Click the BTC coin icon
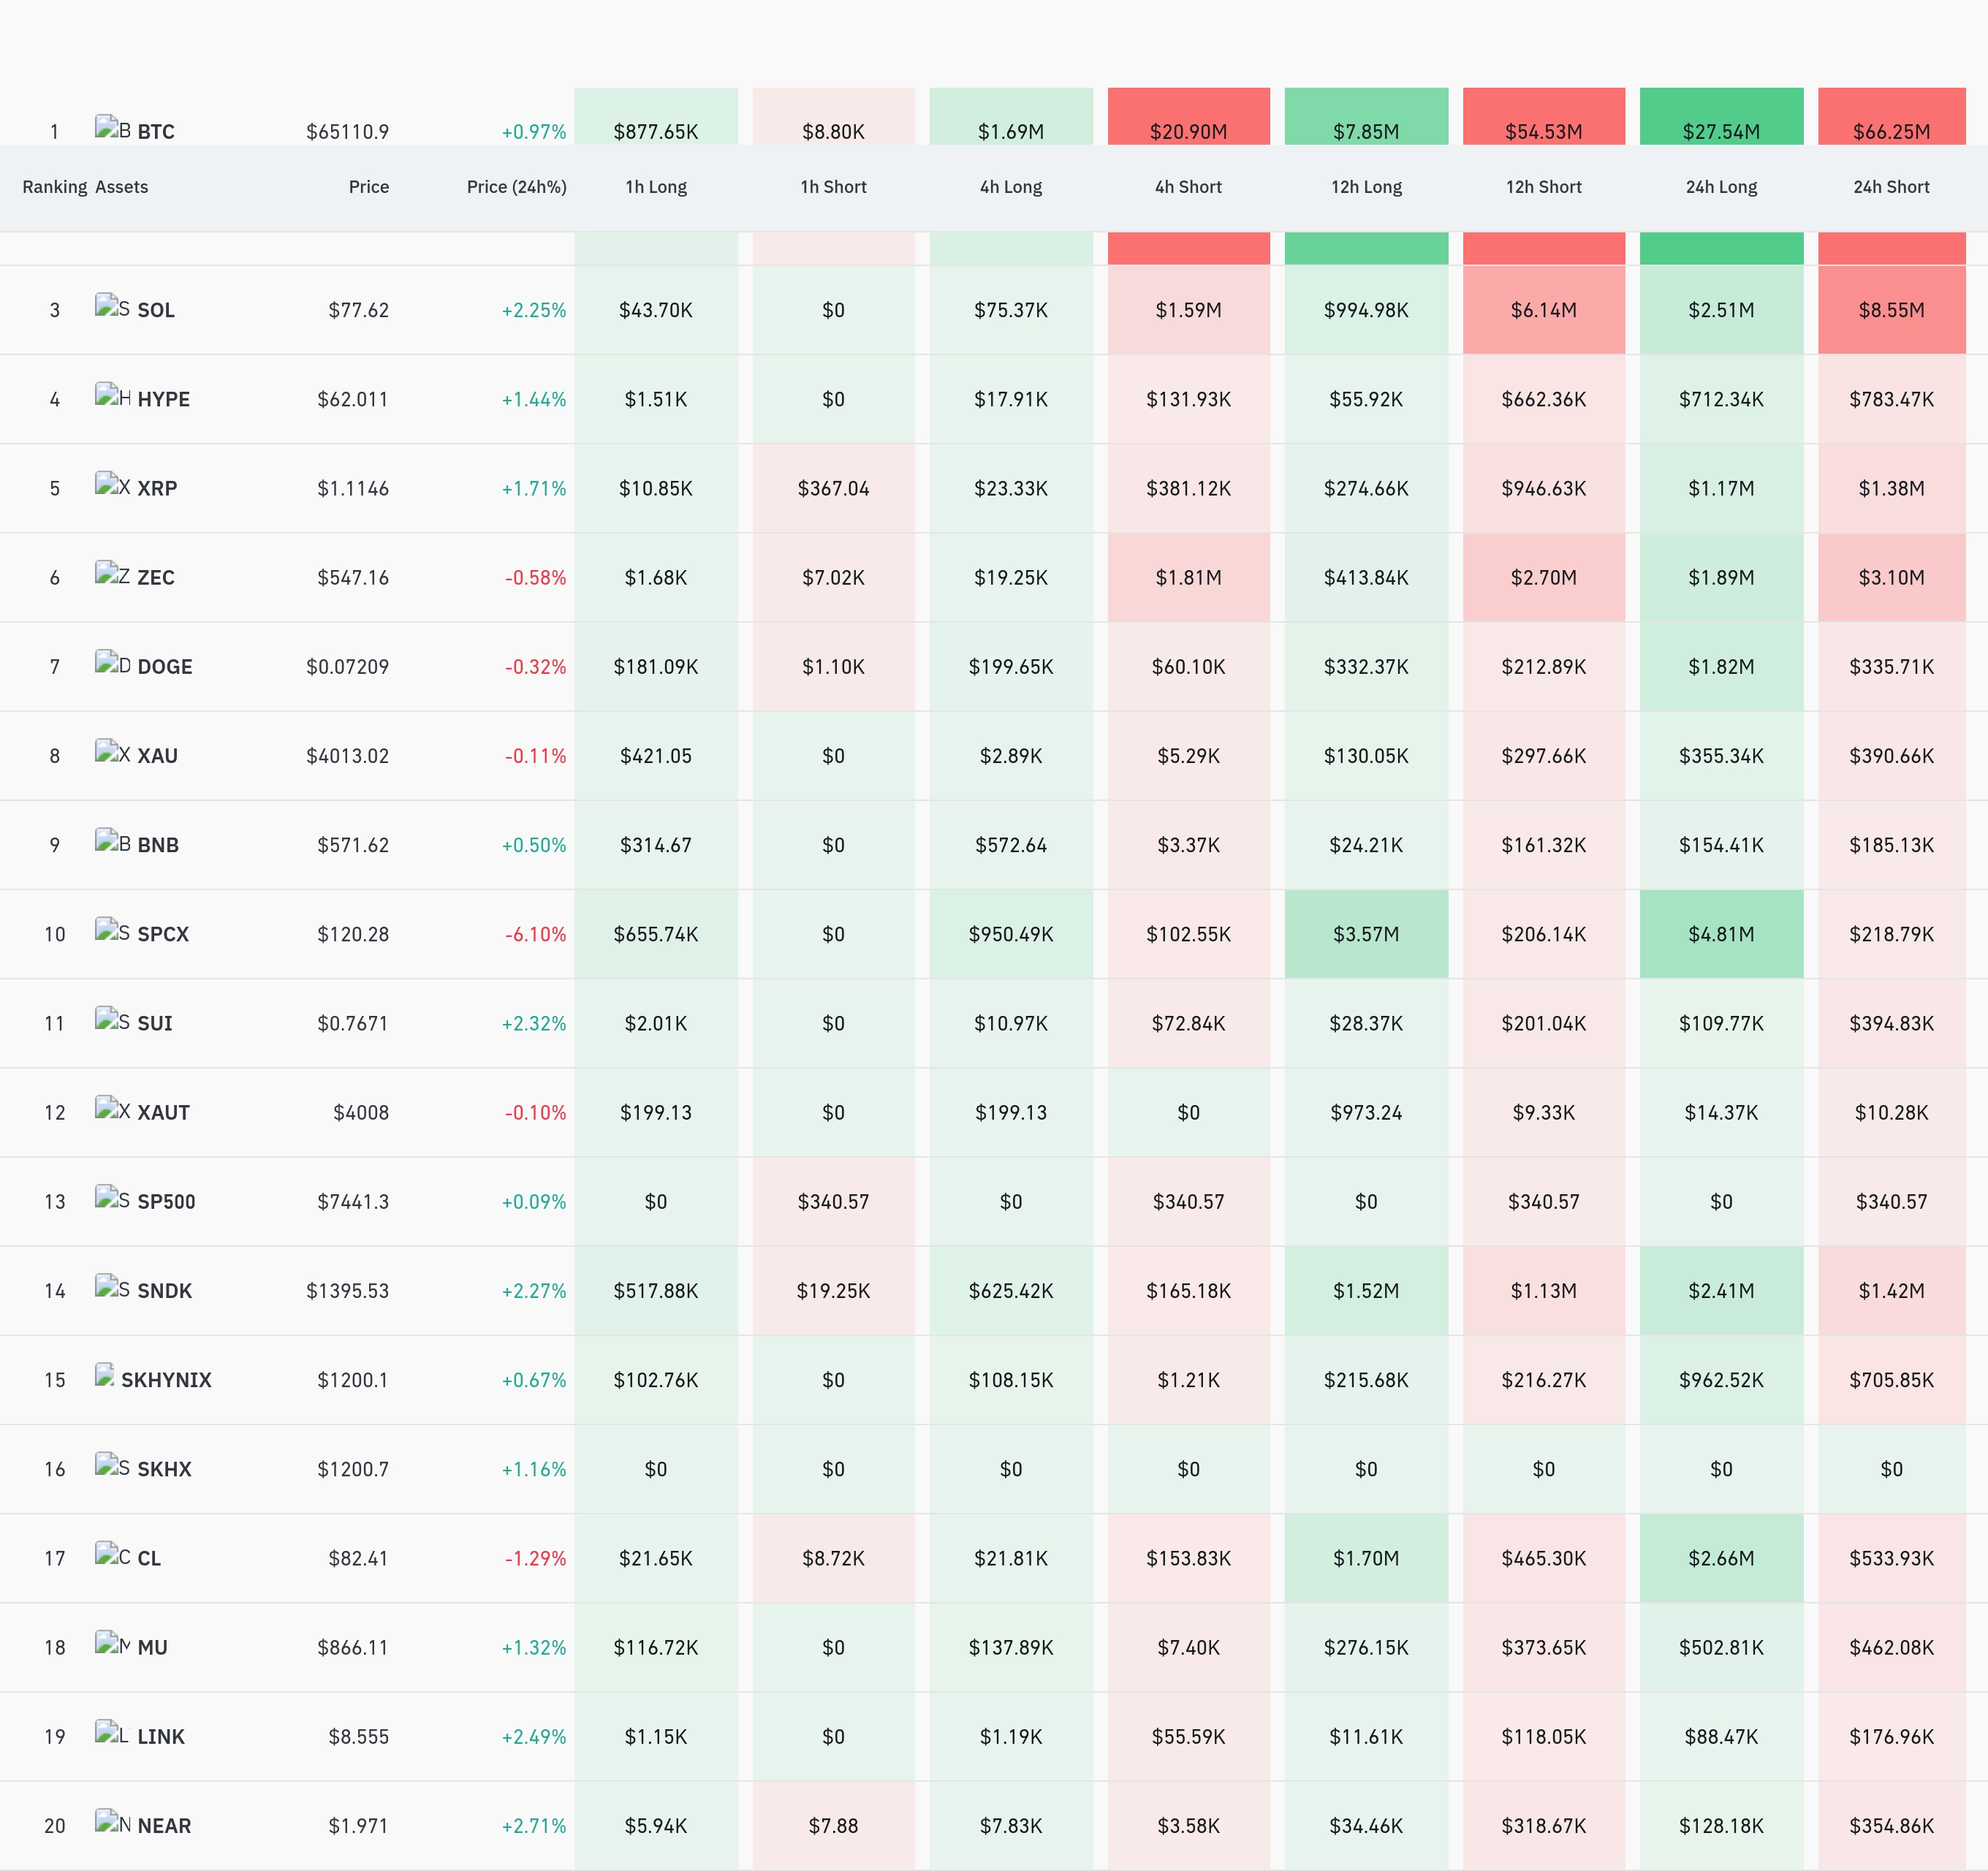Viewport: 1988px width, 1871px height. tap(112, 127)
